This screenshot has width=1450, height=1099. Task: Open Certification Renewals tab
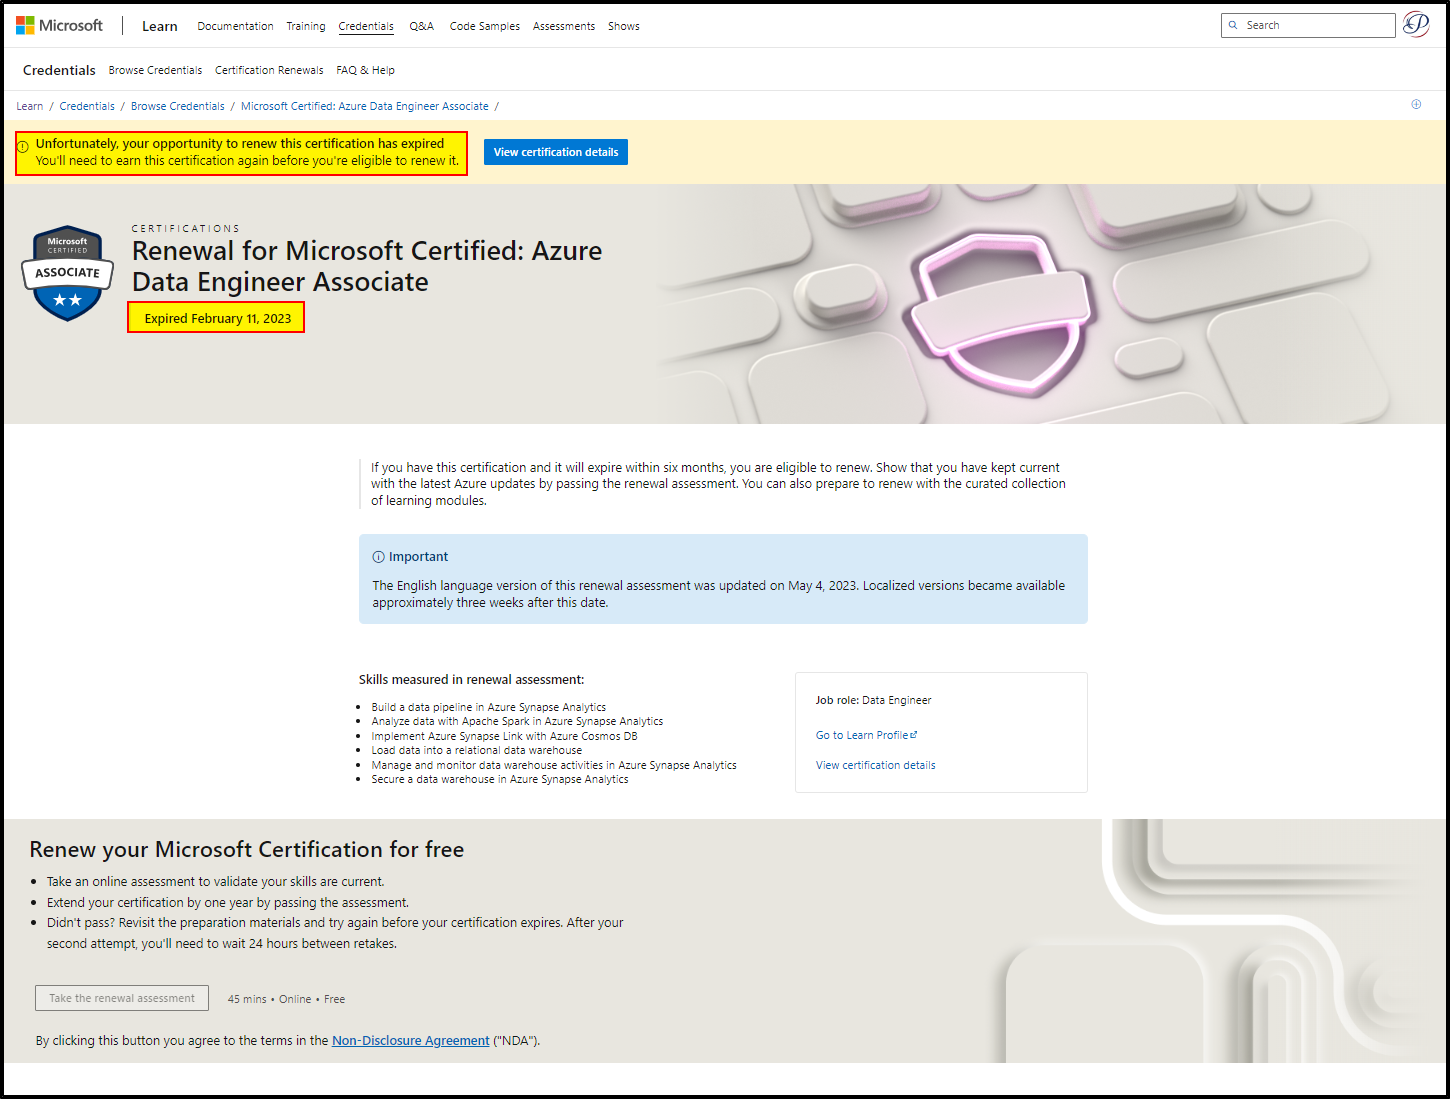coord(269,70)
